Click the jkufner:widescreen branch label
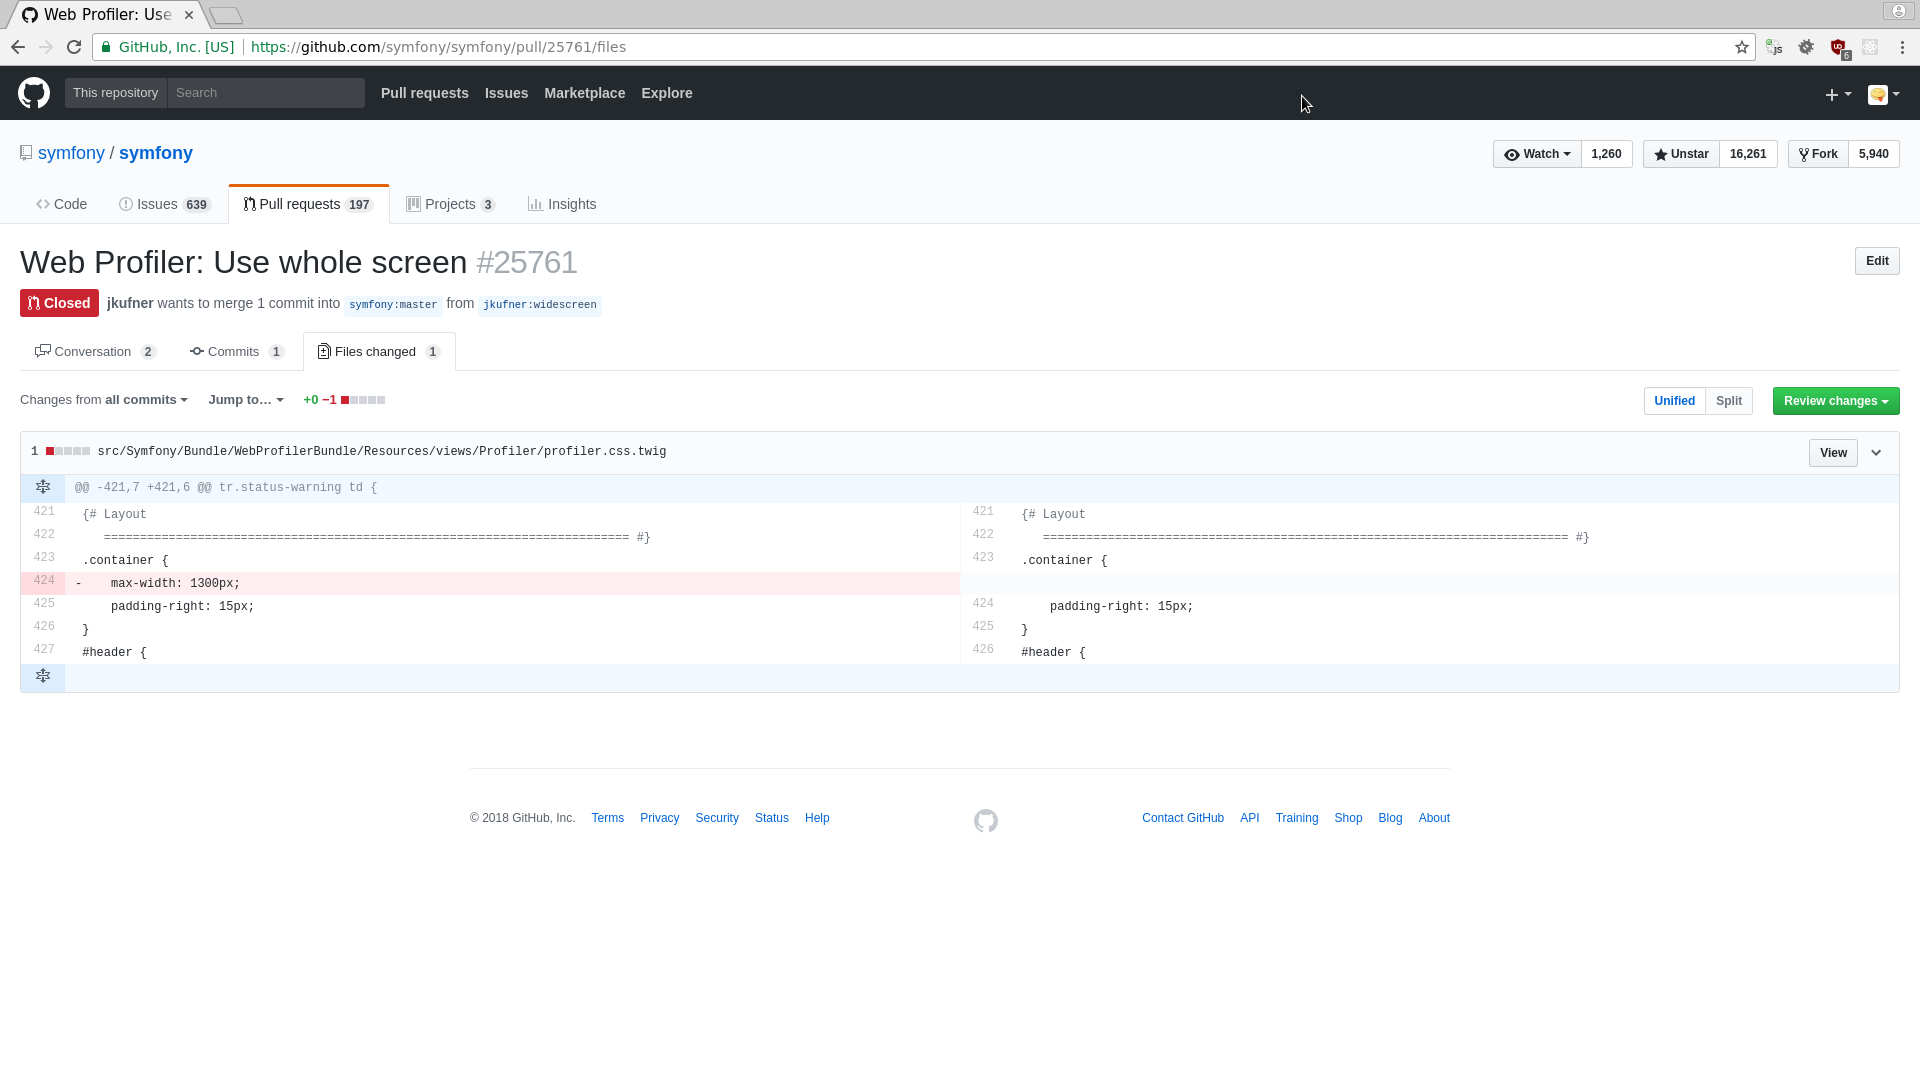Image resolution: width=1920 pixels, height=1080 pixels. click(540, 305)
